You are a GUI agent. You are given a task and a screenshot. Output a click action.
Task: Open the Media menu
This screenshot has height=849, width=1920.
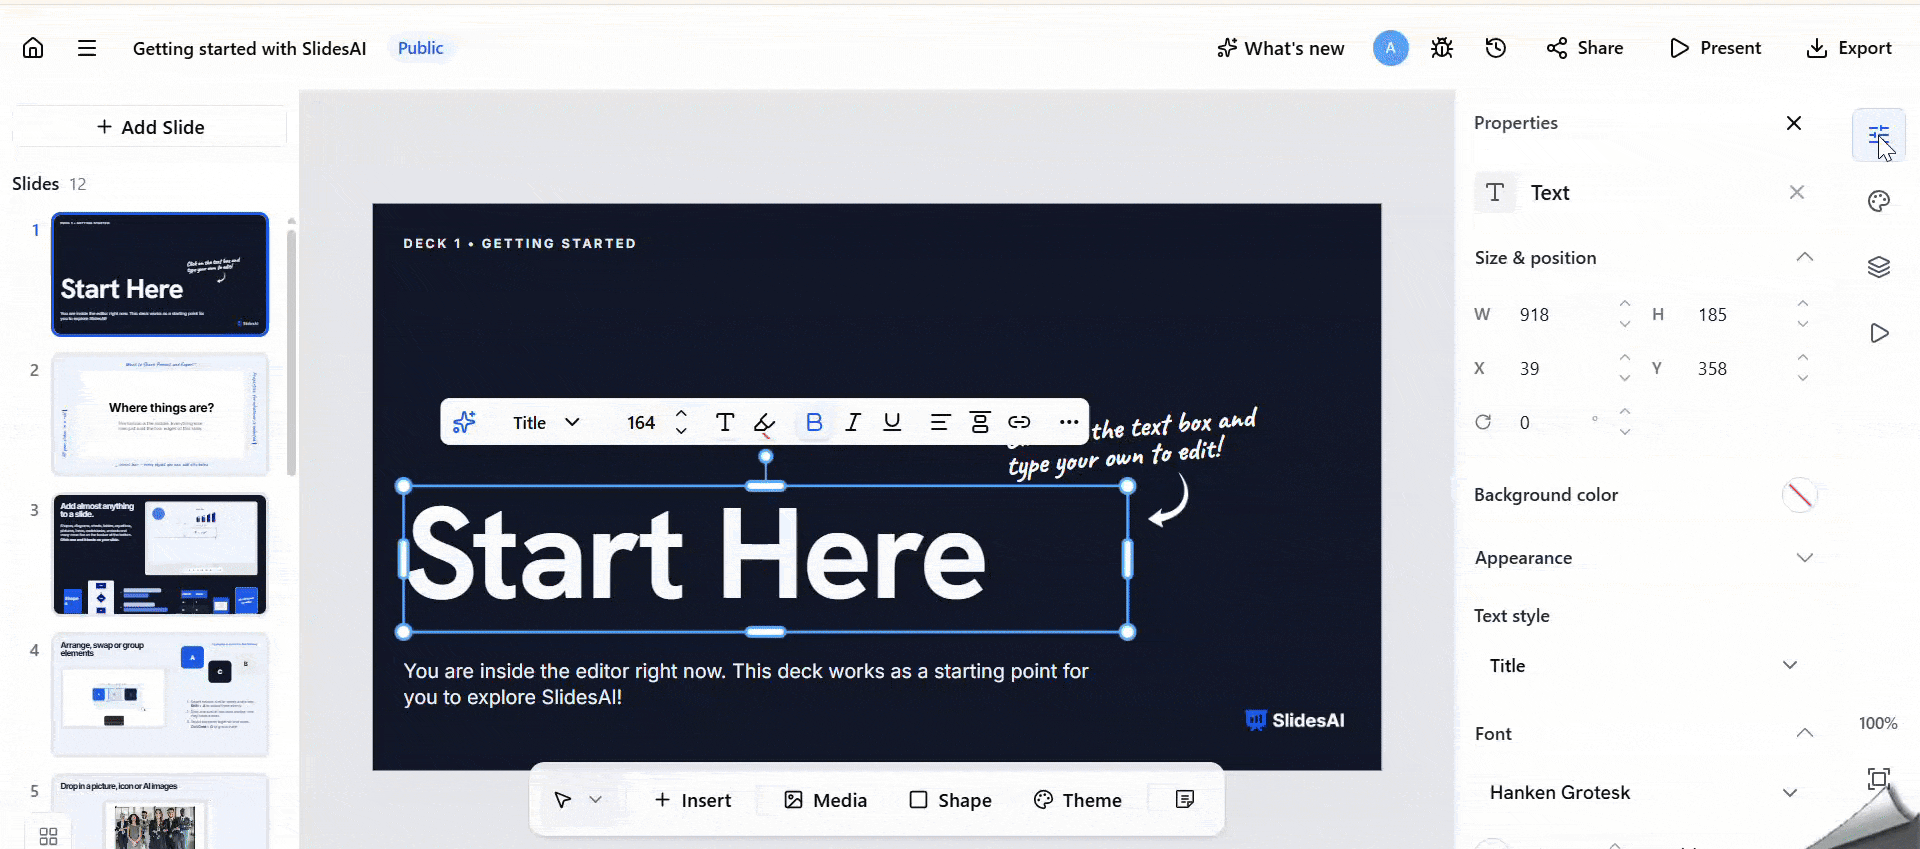[x=826, y=800]
